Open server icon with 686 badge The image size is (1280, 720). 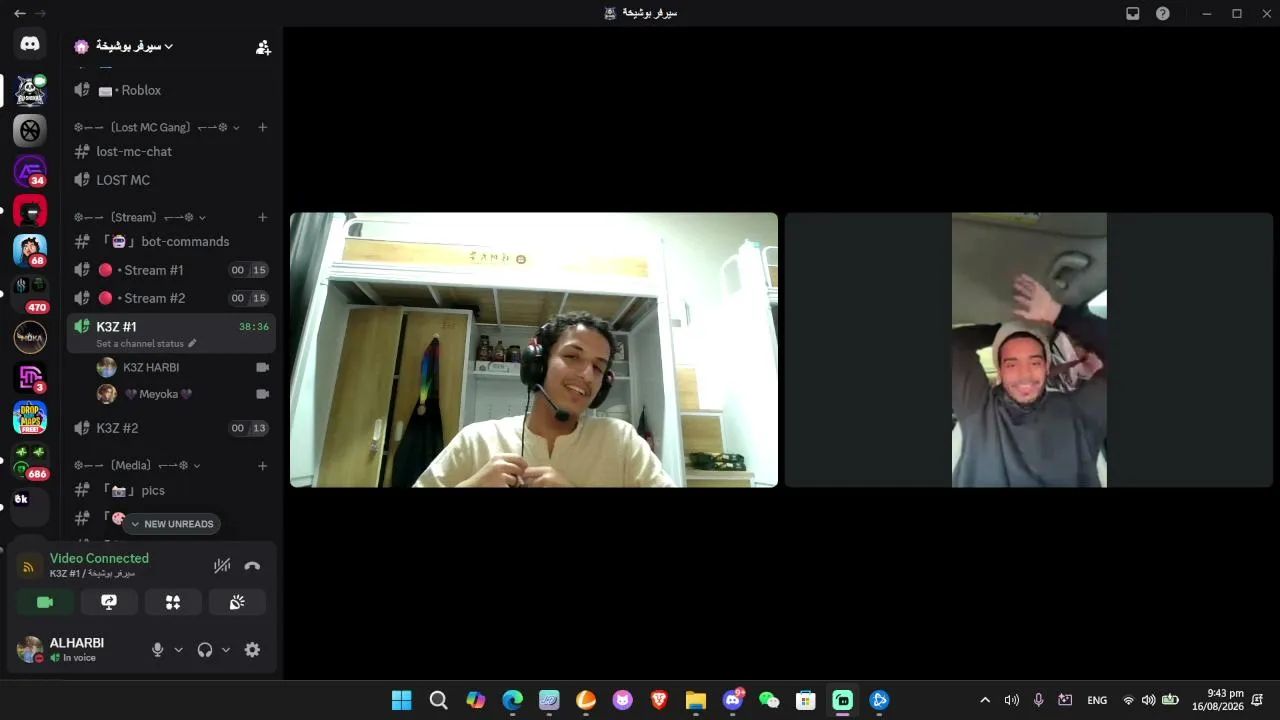point(30,462)
